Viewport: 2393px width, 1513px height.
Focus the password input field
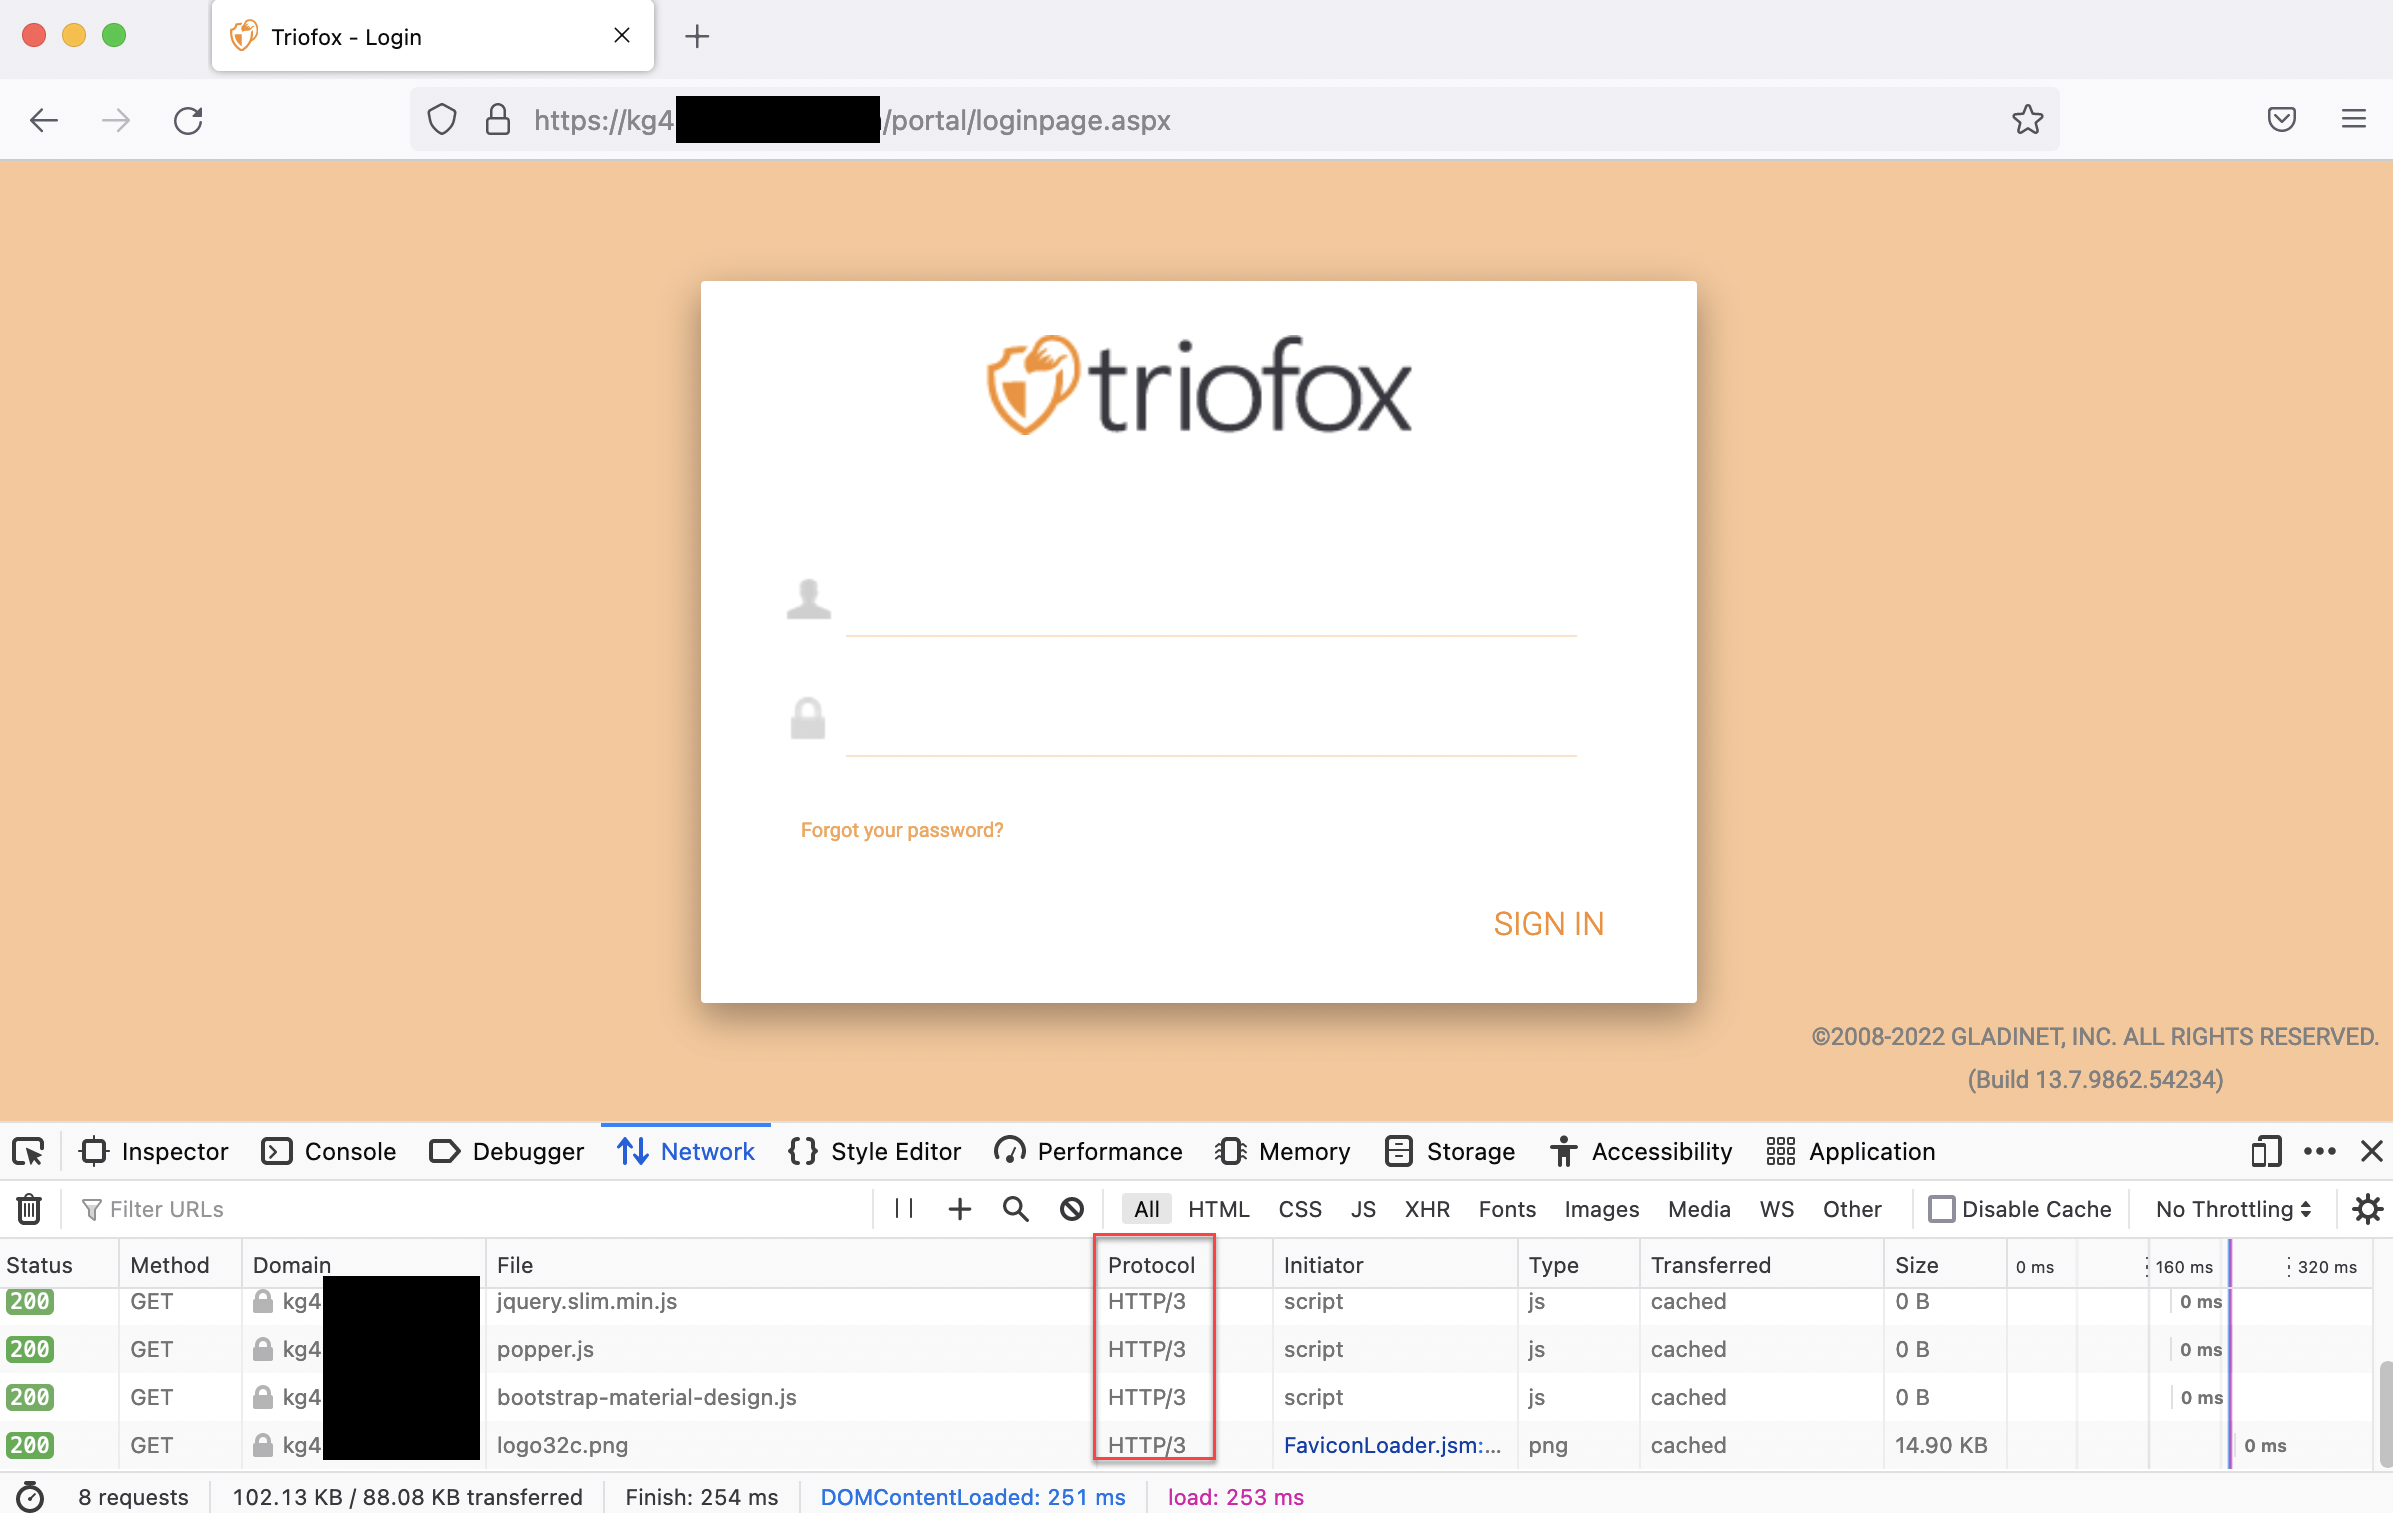1211,724
